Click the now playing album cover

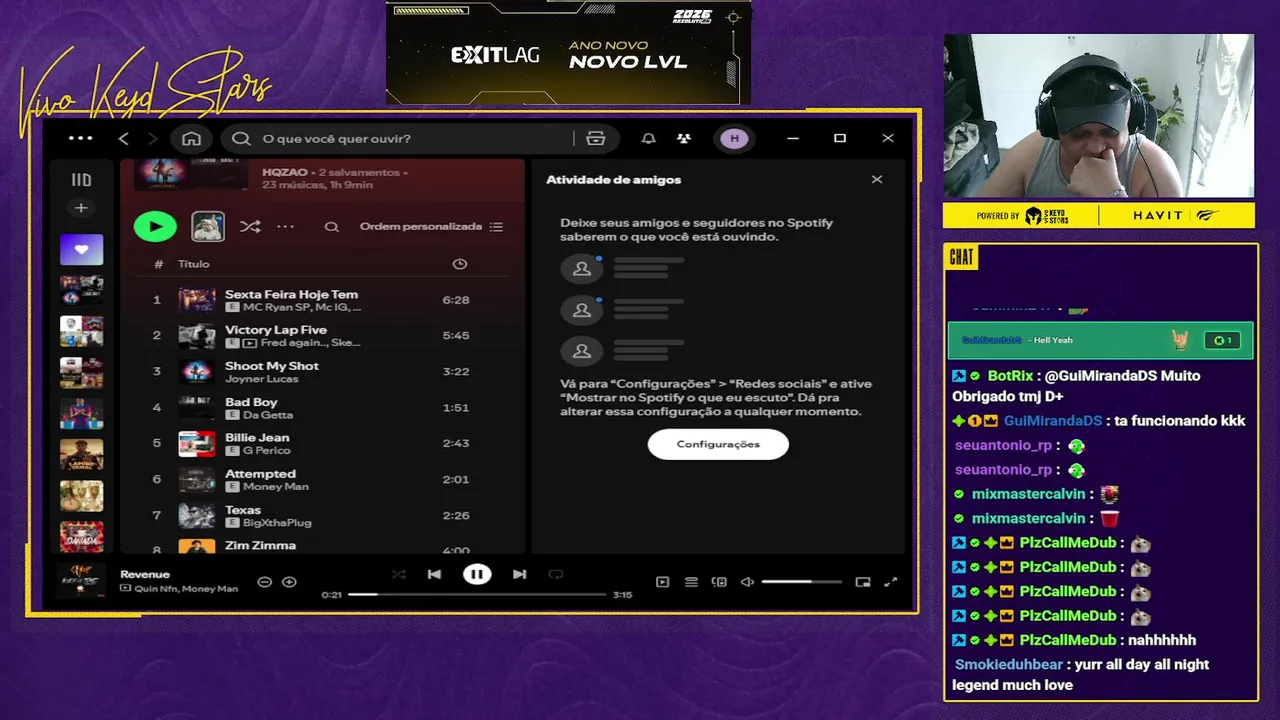[x=81, y=580]
